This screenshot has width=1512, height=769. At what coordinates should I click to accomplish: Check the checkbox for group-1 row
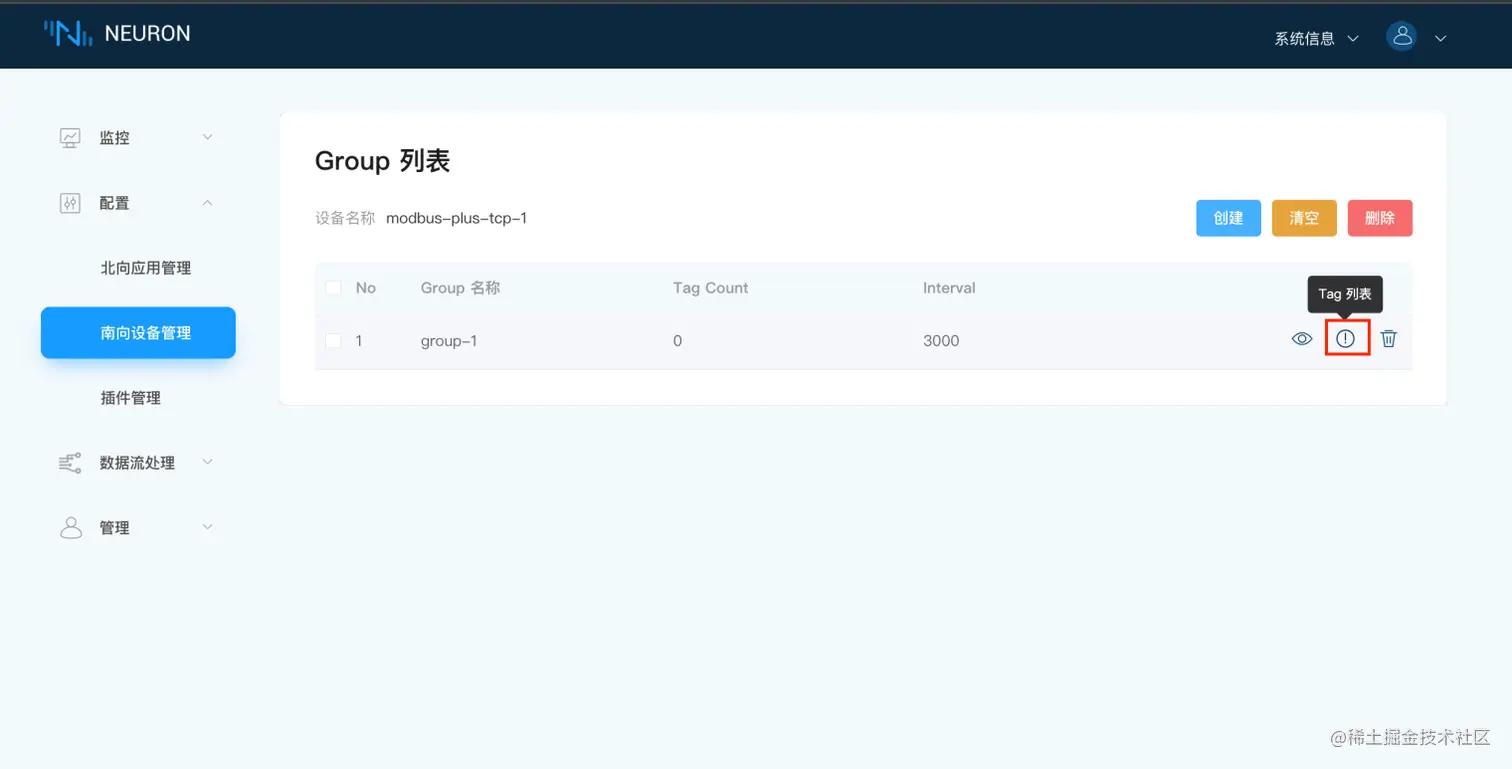coord(333,340)
